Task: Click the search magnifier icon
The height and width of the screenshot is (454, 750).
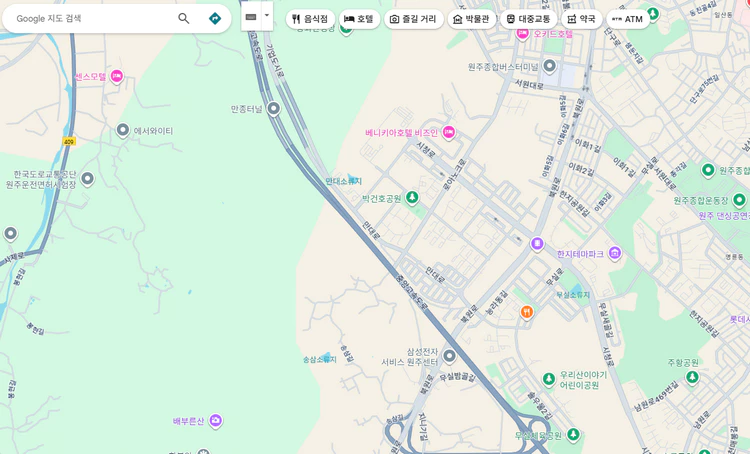Action: (184, 18)
